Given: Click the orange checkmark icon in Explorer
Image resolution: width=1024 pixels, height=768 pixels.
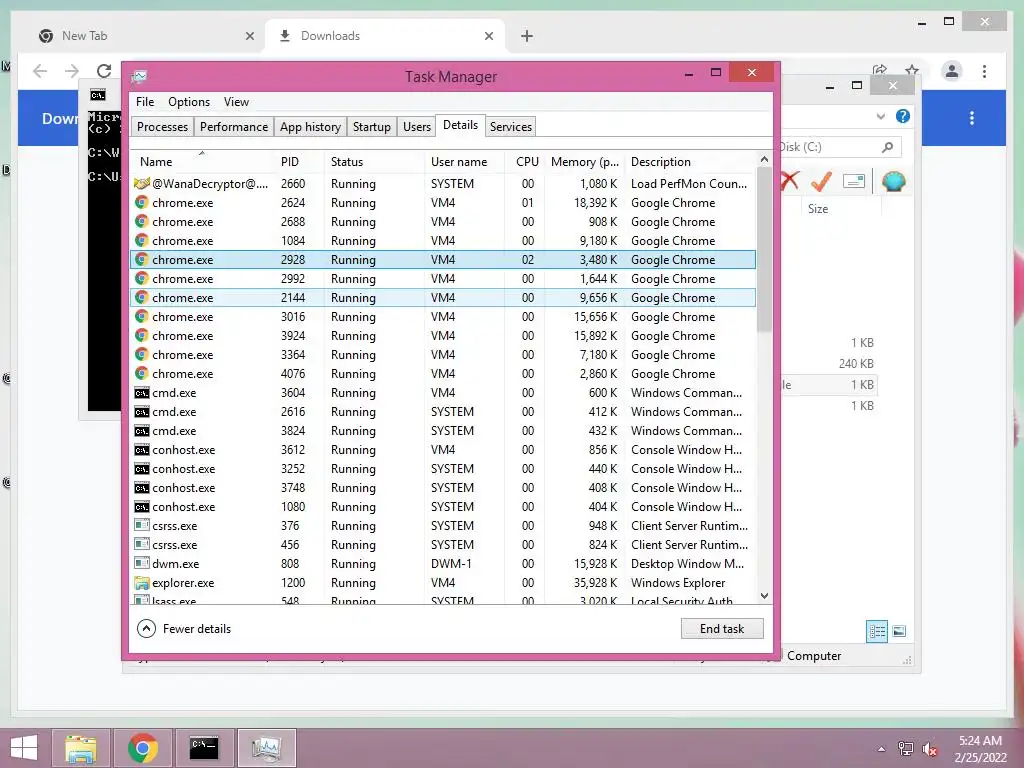Looking at the screenshot, I should pyautogui.click(x=821, y=181).
